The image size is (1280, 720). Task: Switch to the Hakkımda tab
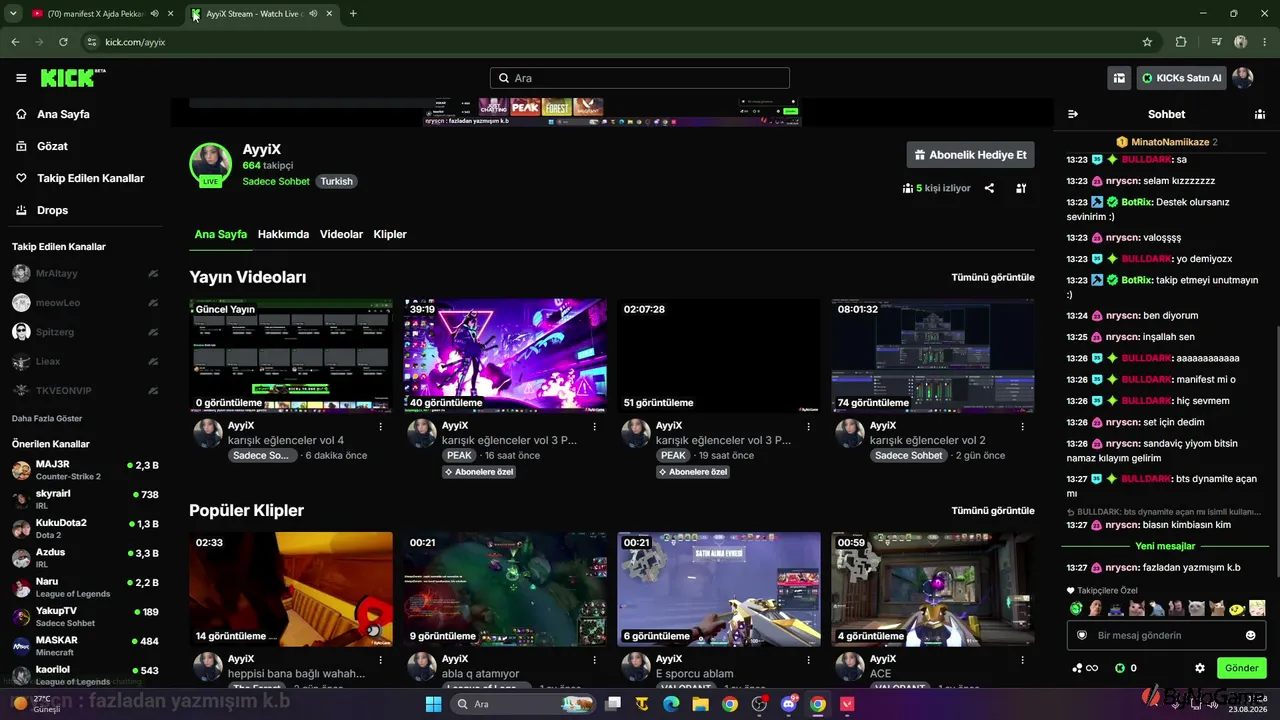pos(283,234)
